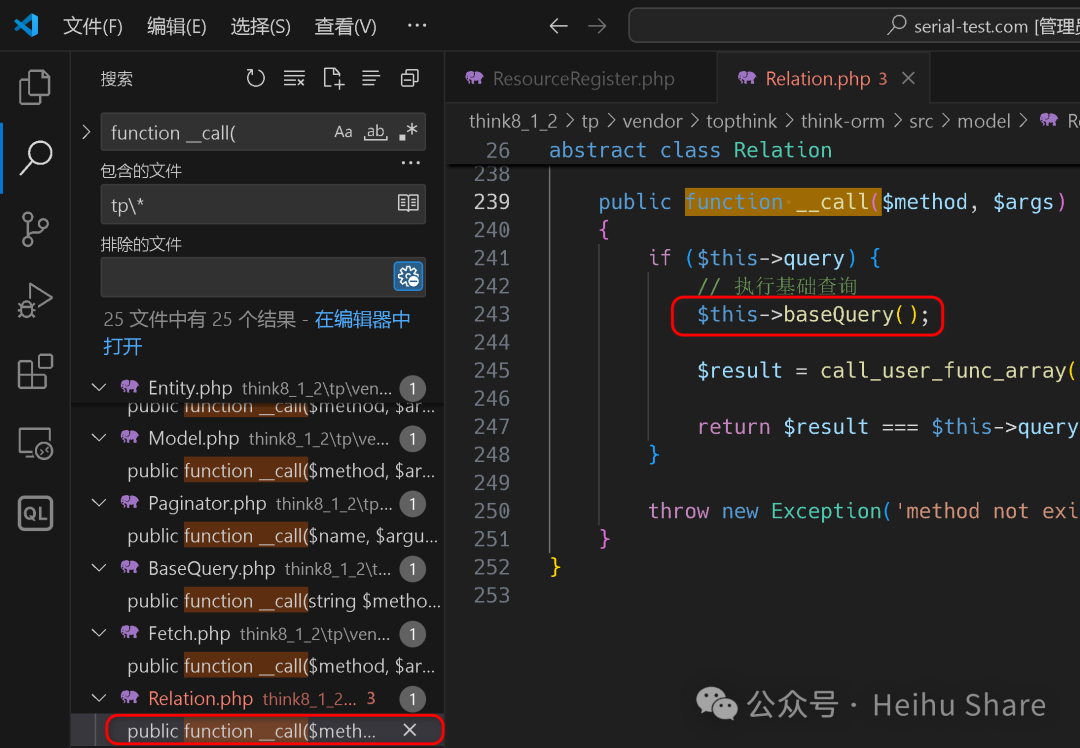Select the Model.php match line

tap(281, 470)
